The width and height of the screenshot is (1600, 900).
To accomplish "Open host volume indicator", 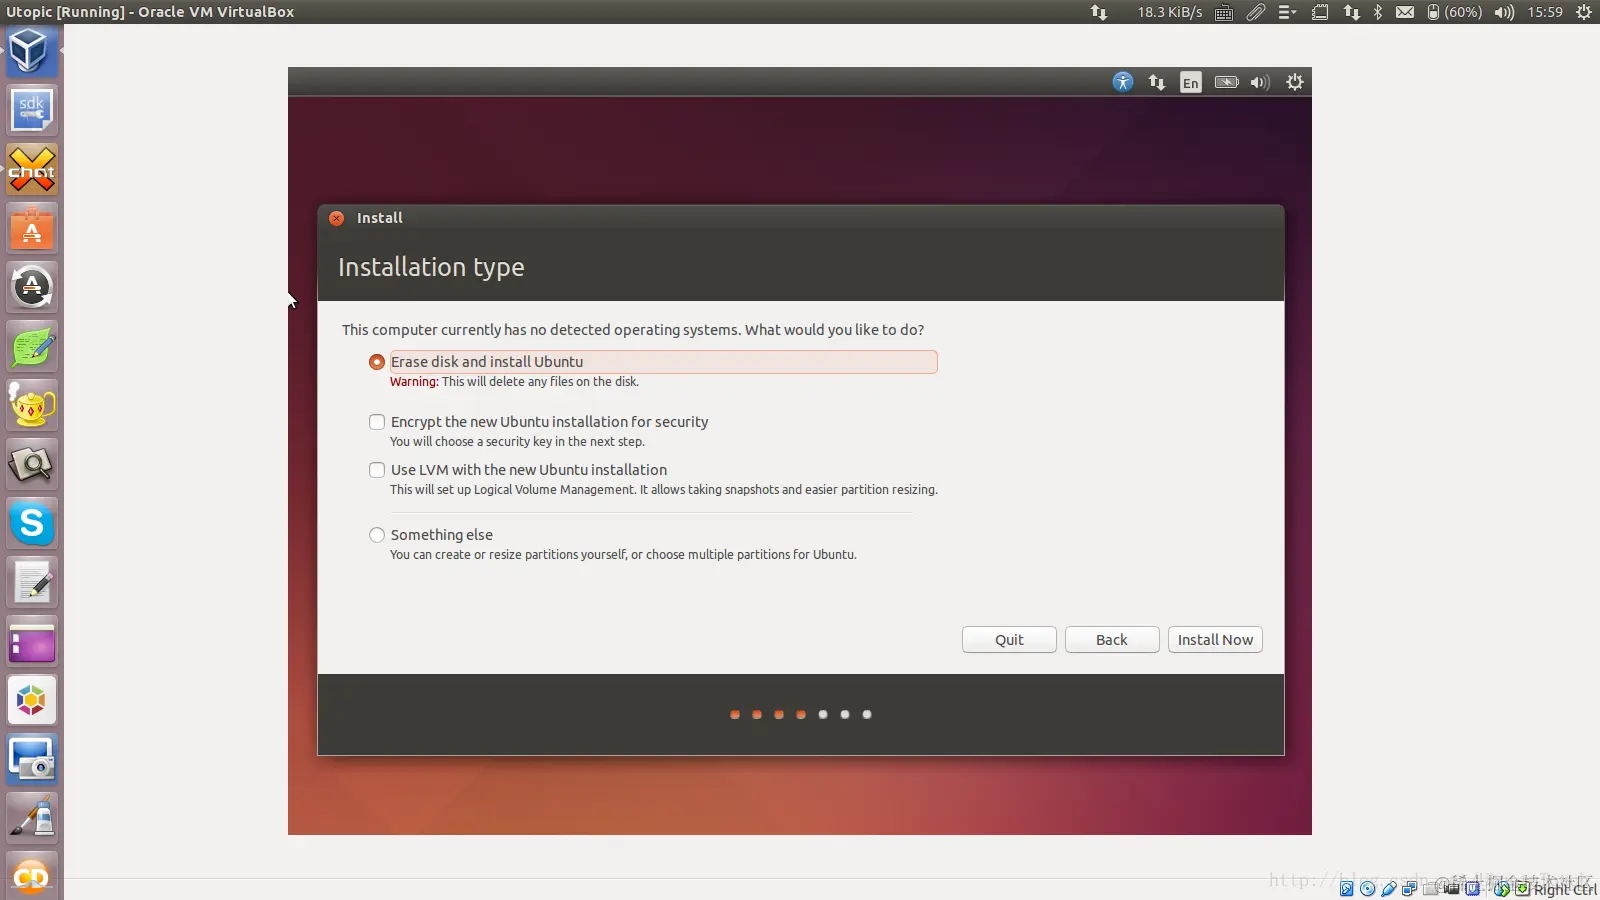I will (1504, 12).
